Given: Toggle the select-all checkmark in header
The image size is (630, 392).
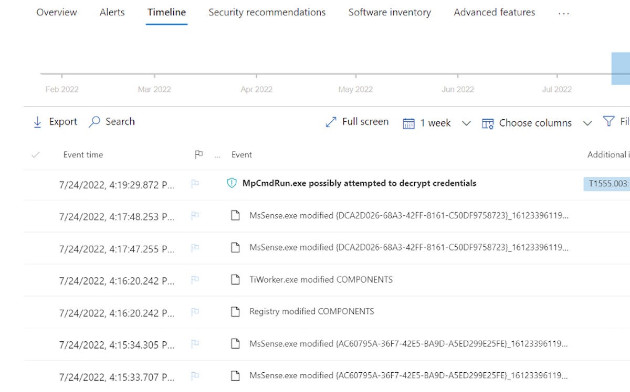Looking at the screenshot, I should pyautogui.click(x=35, y=155).
